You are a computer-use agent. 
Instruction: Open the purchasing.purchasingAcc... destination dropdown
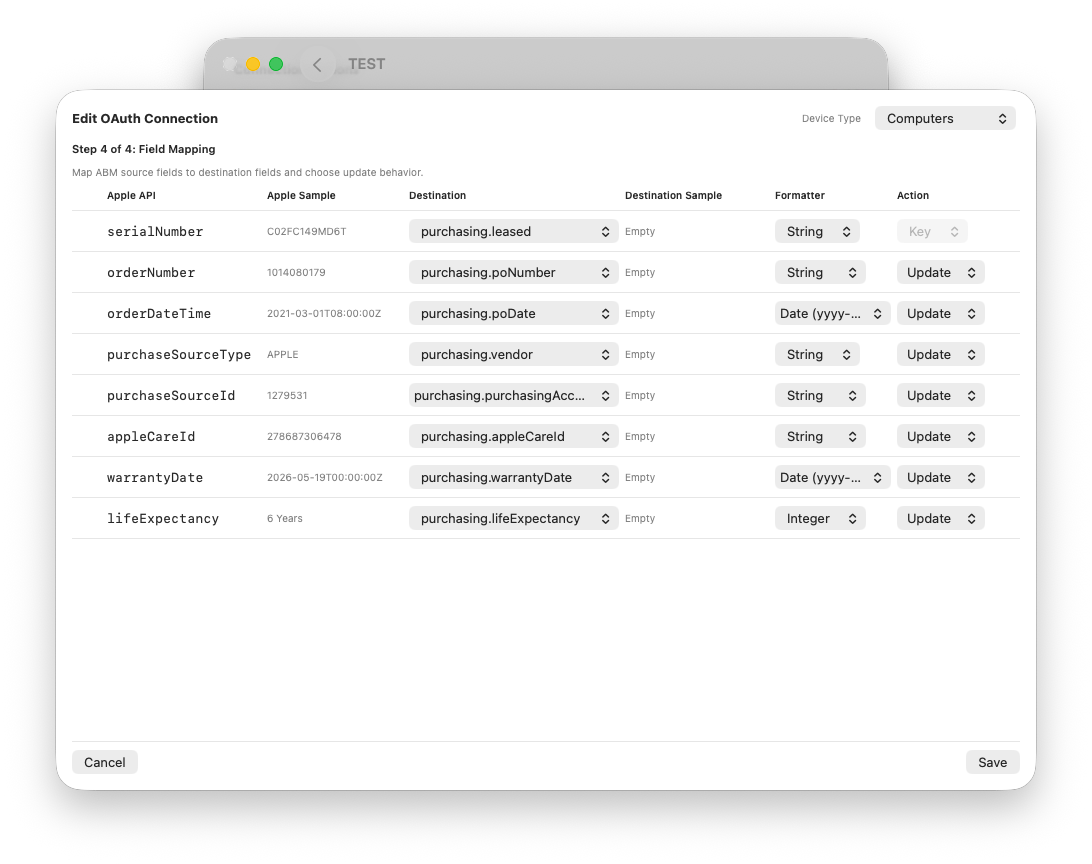513,395
